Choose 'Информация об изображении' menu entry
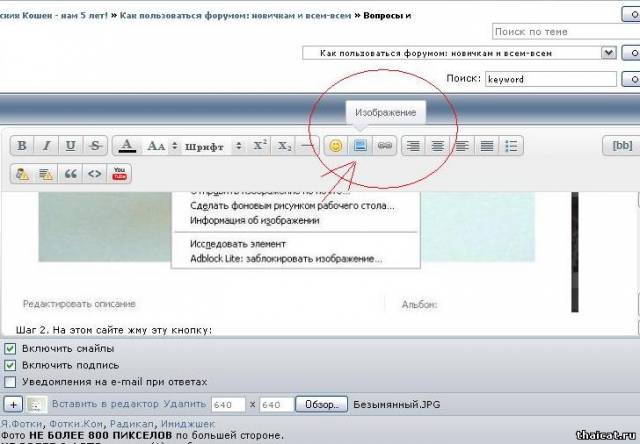The image size is (640, 444). (x=254, y=220)
